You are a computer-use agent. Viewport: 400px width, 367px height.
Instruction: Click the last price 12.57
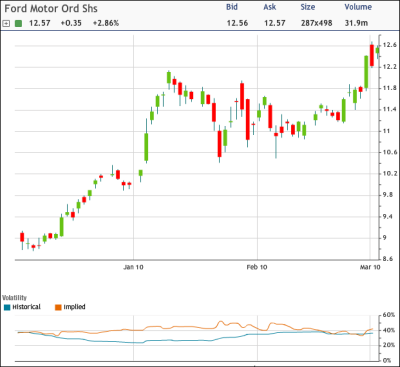[40, 23]
